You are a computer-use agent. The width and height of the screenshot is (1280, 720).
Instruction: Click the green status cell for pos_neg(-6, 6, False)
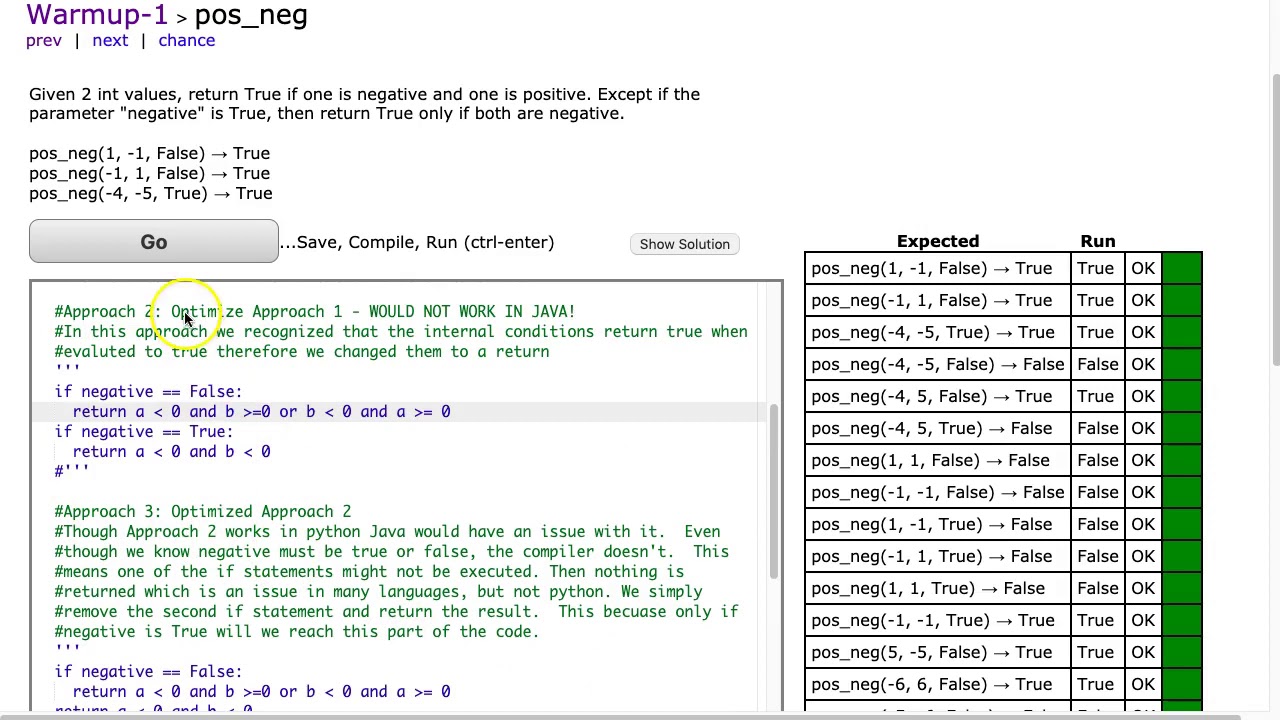coord(1182,684)
